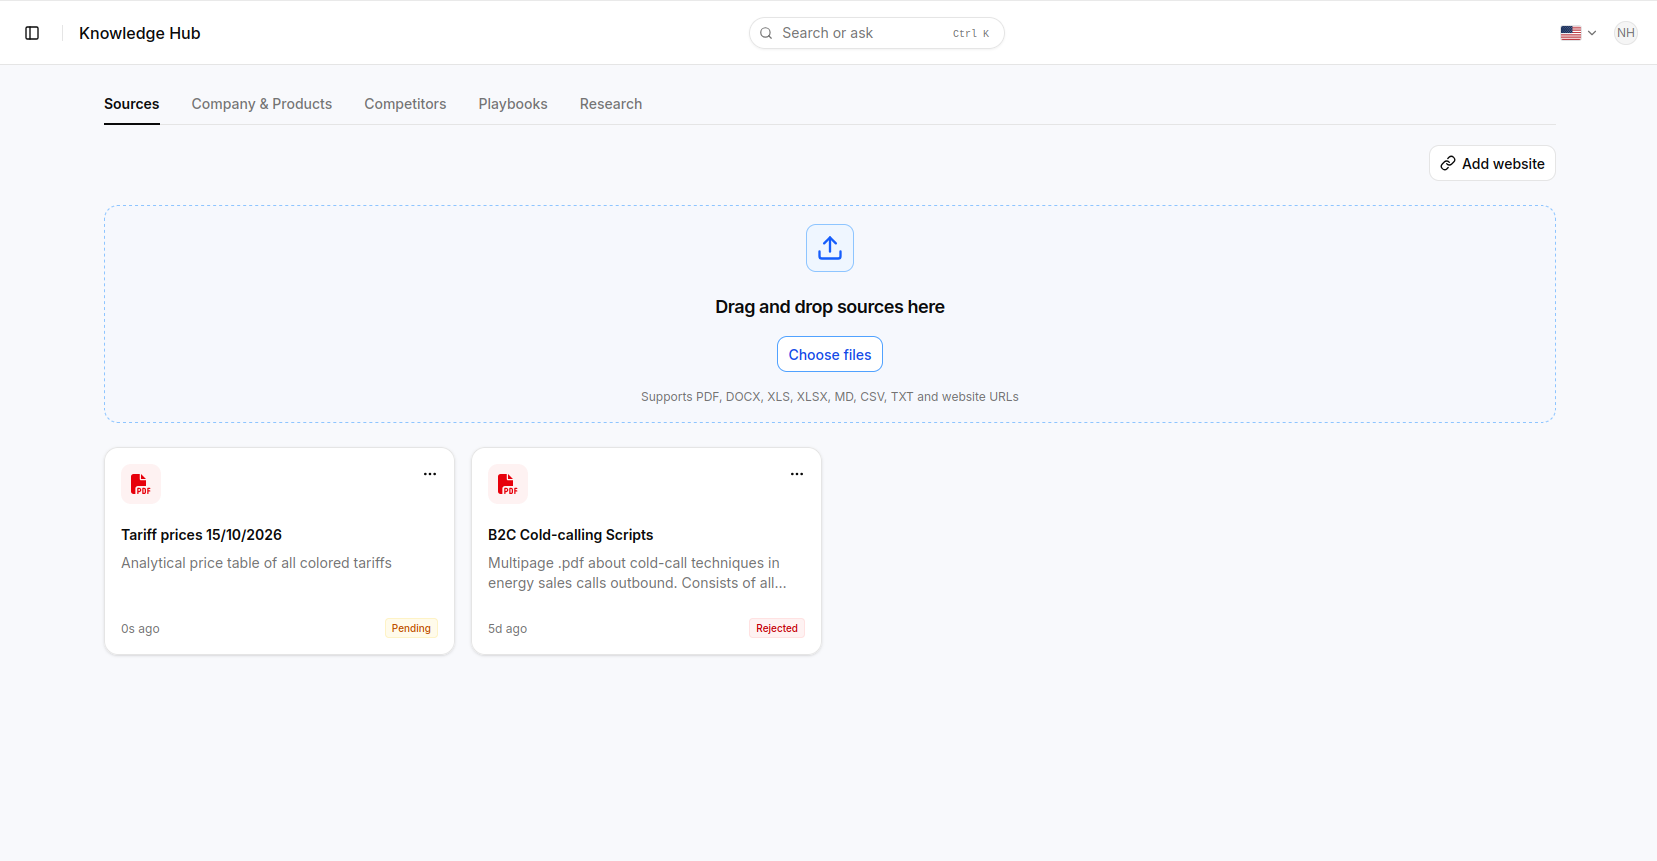Click the supported file formats note
Screen dimensions: 1657x861
[830, 397]
